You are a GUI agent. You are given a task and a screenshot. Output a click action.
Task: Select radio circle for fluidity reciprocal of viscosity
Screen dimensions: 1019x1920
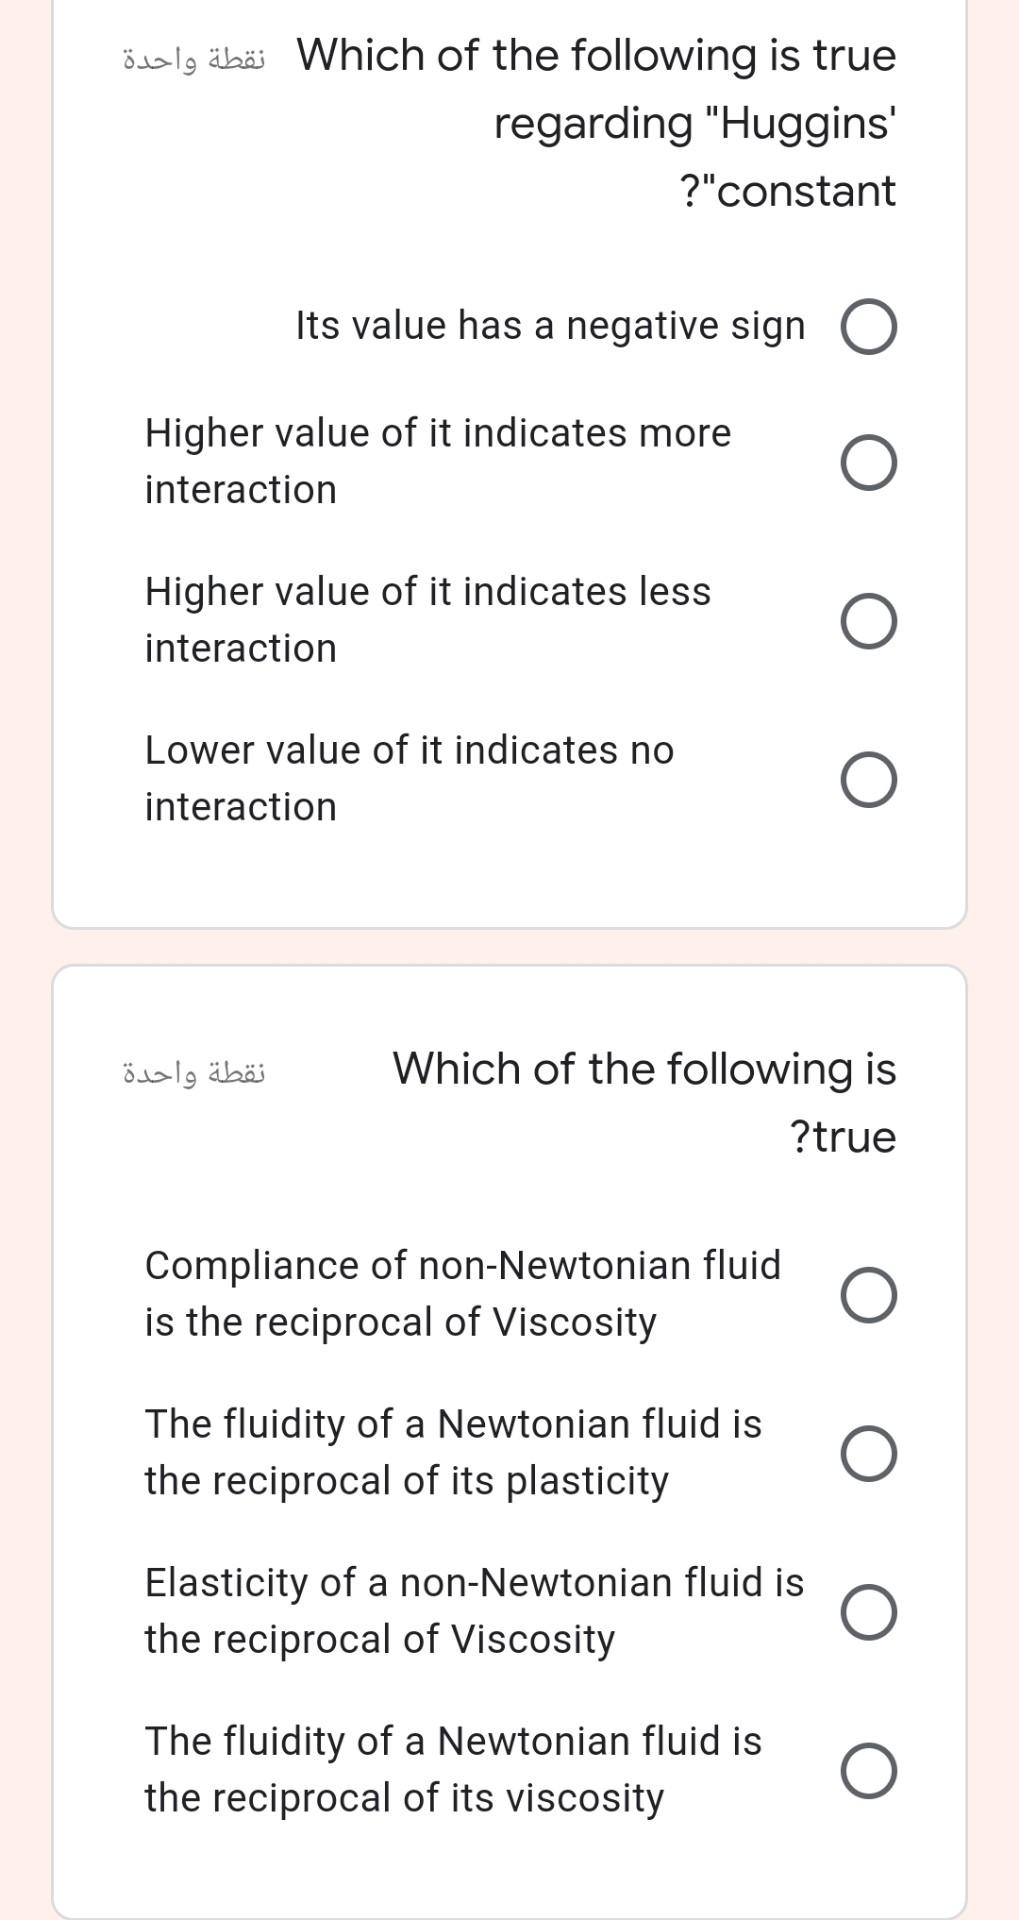click(x=868, y=1770)
